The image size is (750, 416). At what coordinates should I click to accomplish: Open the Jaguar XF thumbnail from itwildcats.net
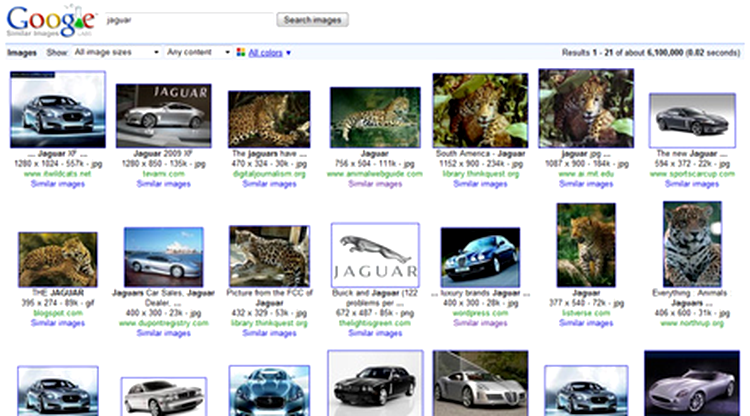click(x=58, y=109)
